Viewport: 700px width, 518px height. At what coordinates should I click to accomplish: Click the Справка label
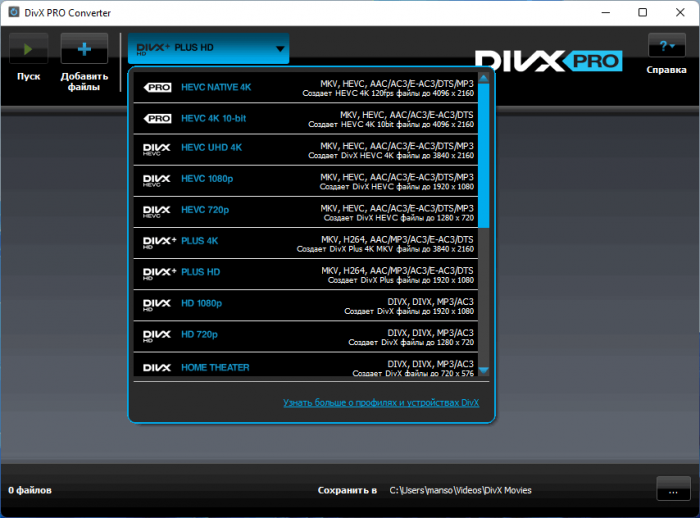click(667, 70)
